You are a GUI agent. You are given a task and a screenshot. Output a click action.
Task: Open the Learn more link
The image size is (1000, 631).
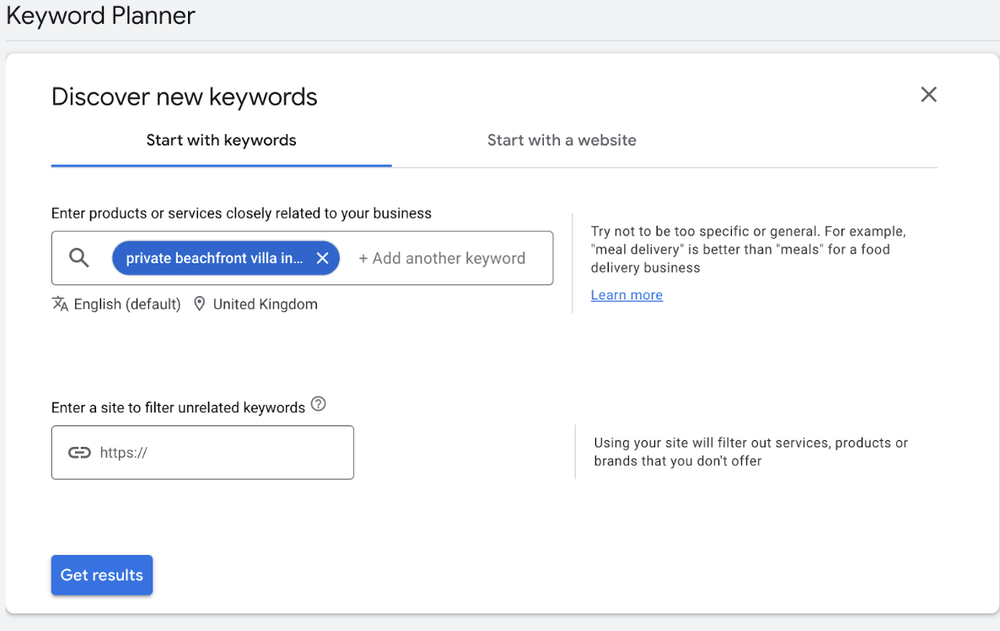pos(626,295)
